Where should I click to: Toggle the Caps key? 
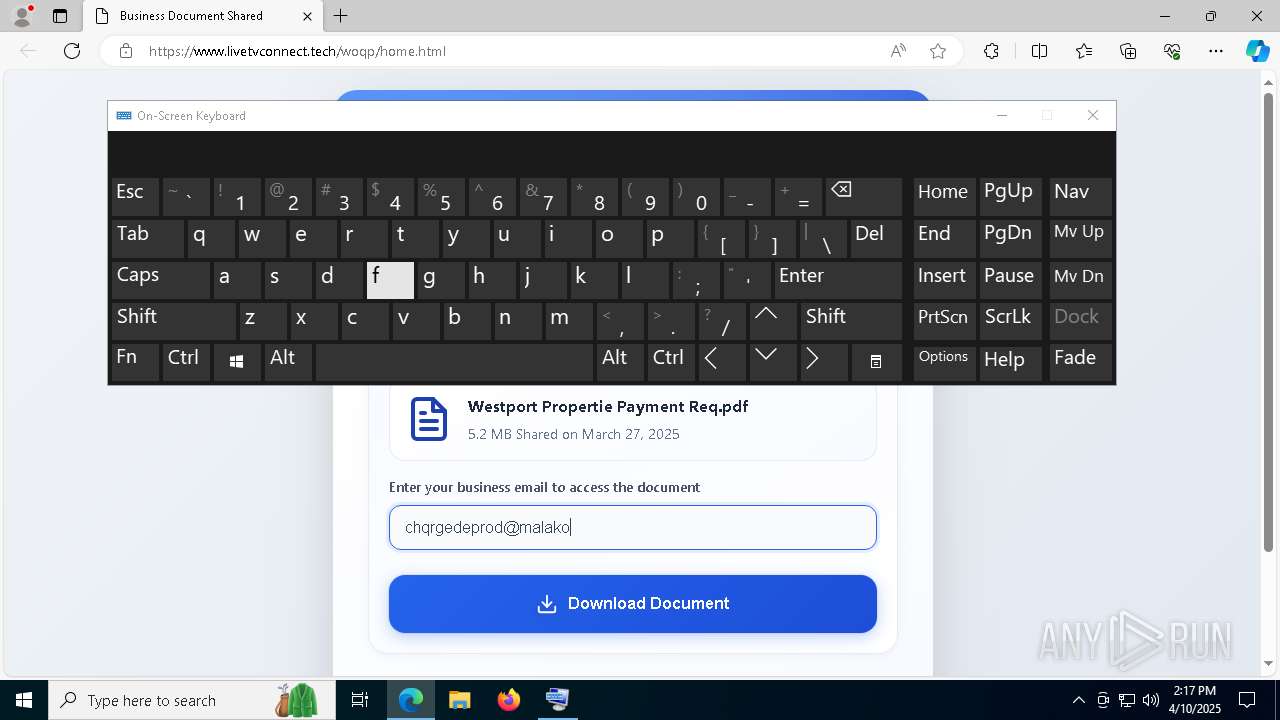[x=160, y=279]
